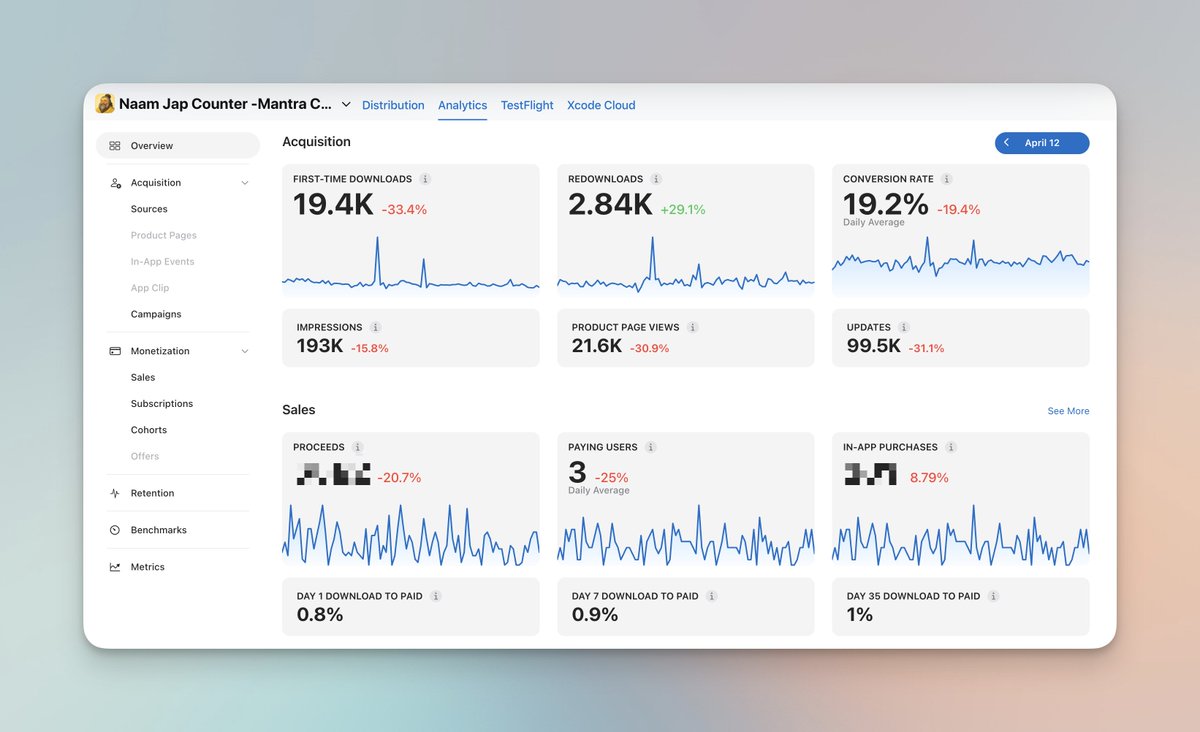Click the 99.5K updates value

874,346
